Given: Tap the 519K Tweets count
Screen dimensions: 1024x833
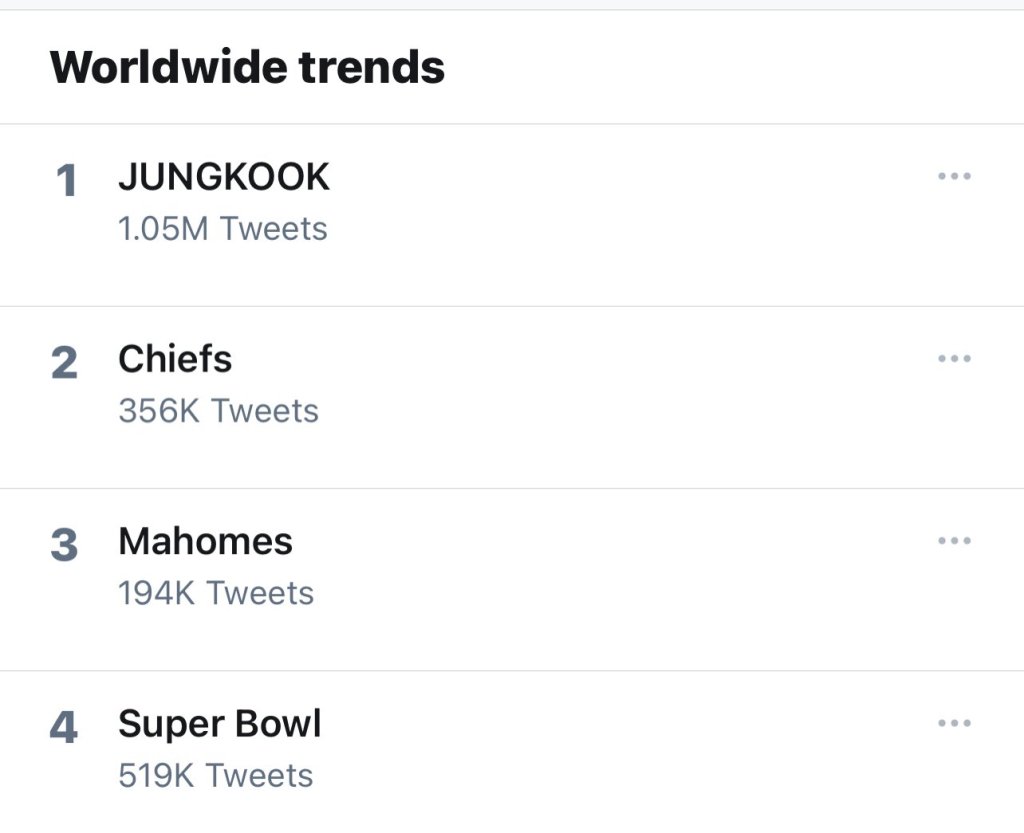Looking at the screenshot, I should [x=216, y=775].
